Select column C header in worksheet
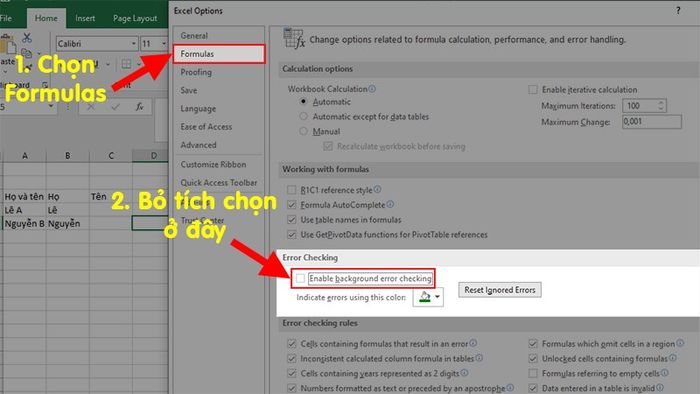 tap(111, 156)
